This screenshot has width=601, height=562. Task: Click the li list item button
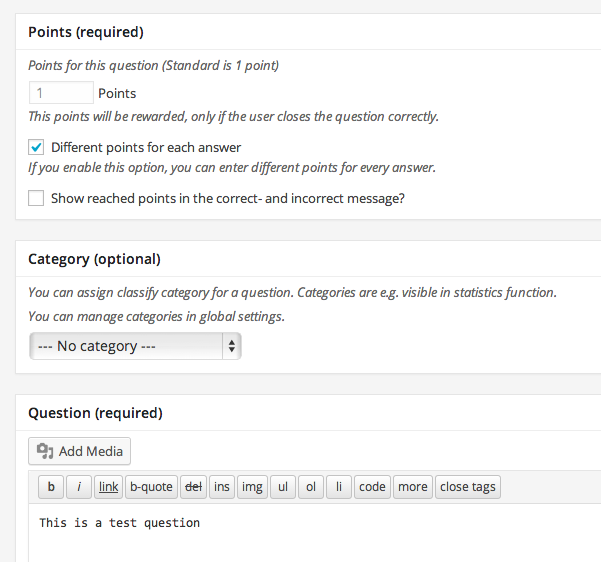pos(339,487)
